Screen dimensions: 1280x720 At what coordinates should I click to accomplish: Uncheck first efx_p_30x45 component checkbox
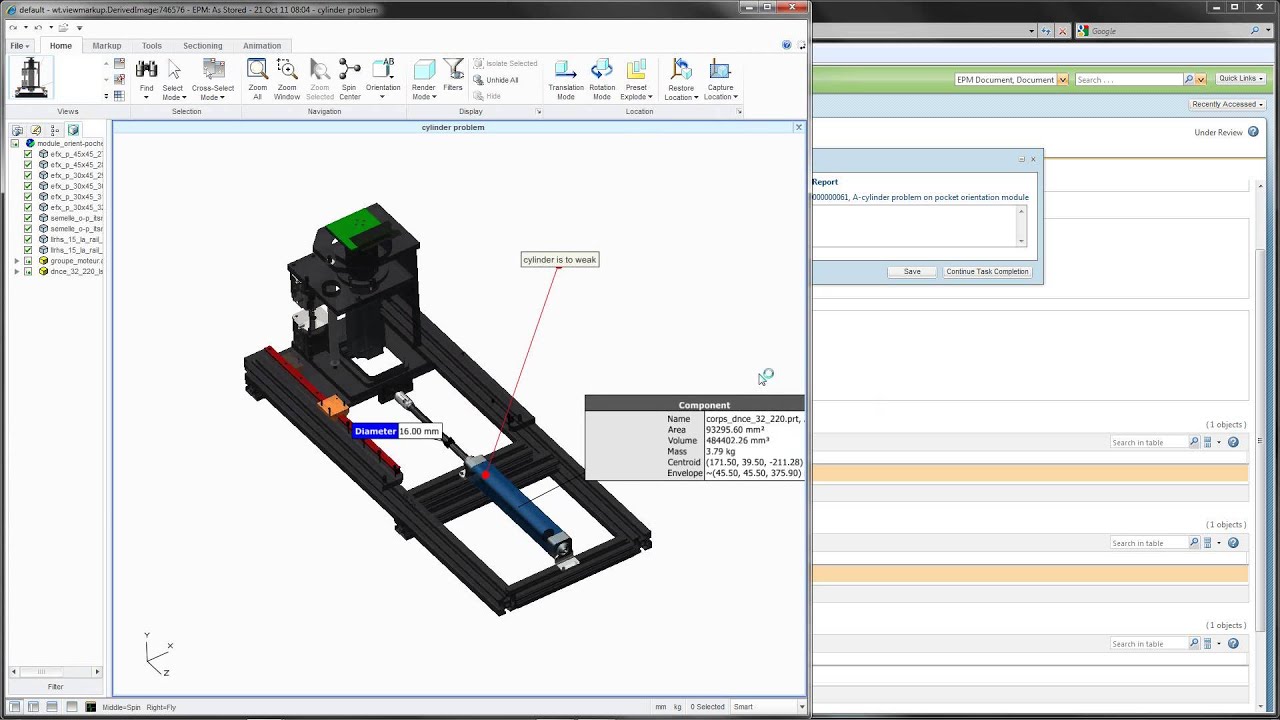pos(28,176)
